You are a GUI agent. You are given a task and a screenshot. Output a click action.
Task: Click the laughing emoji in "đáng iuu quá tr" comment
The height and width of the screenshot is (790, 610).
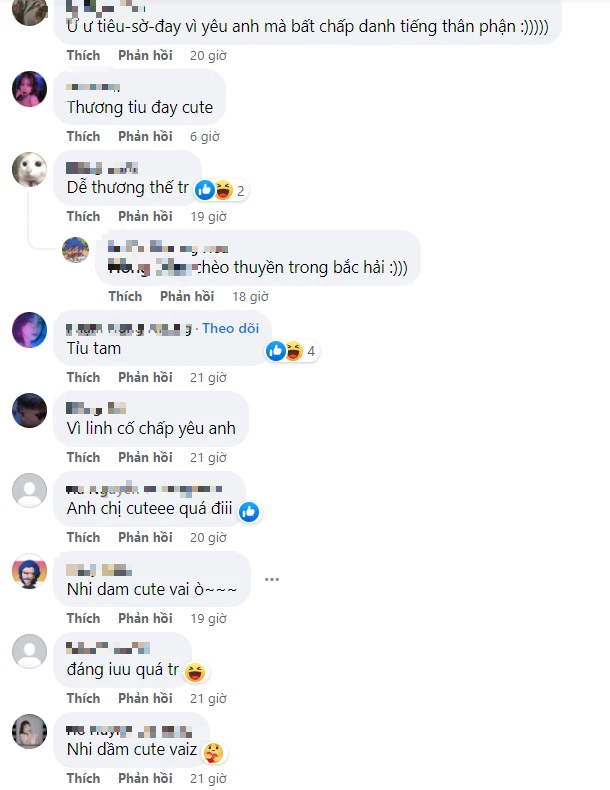[x=195, y=672]
